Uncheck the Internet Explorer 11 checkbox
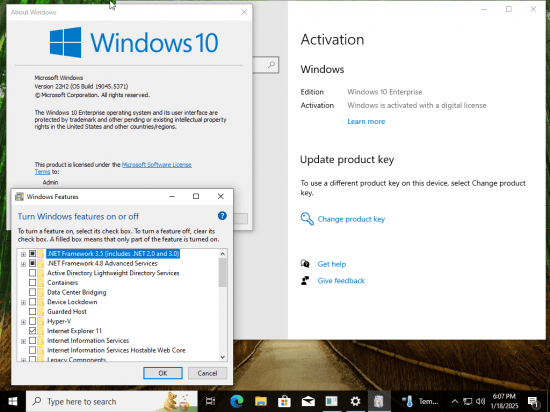This screenshot has height=412, width=550. (x=32, y=331)
